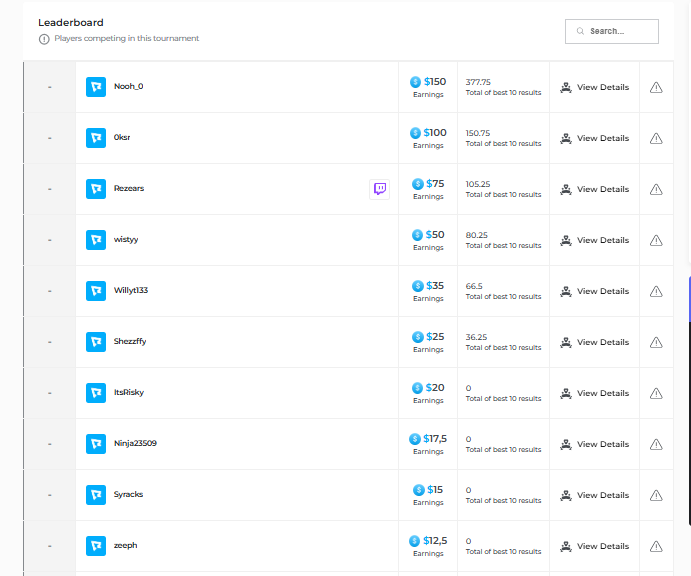
Task: Click the $17,5 earnings value
Action: [435, 439]
